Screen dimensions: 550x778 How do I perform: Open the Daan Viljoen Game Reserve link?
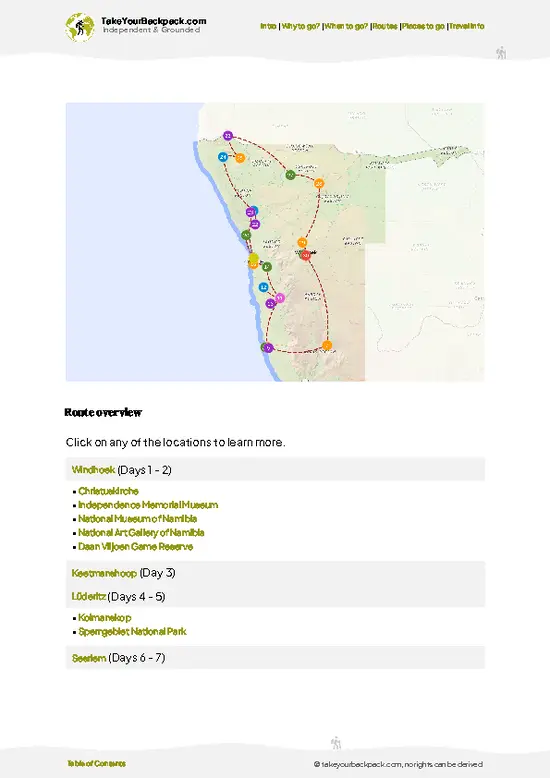coord(136,546)
